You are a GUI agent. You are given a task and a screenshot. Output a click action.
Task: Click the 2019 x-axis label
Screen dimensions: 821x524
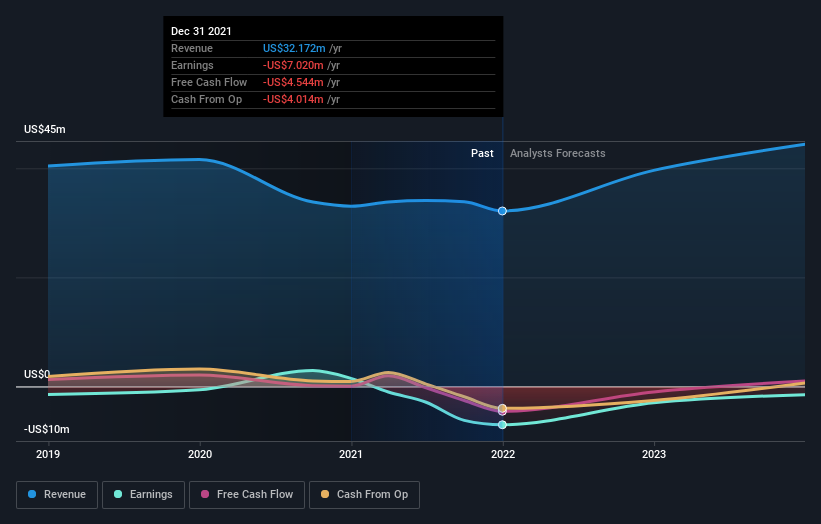(x=48, y=454)
